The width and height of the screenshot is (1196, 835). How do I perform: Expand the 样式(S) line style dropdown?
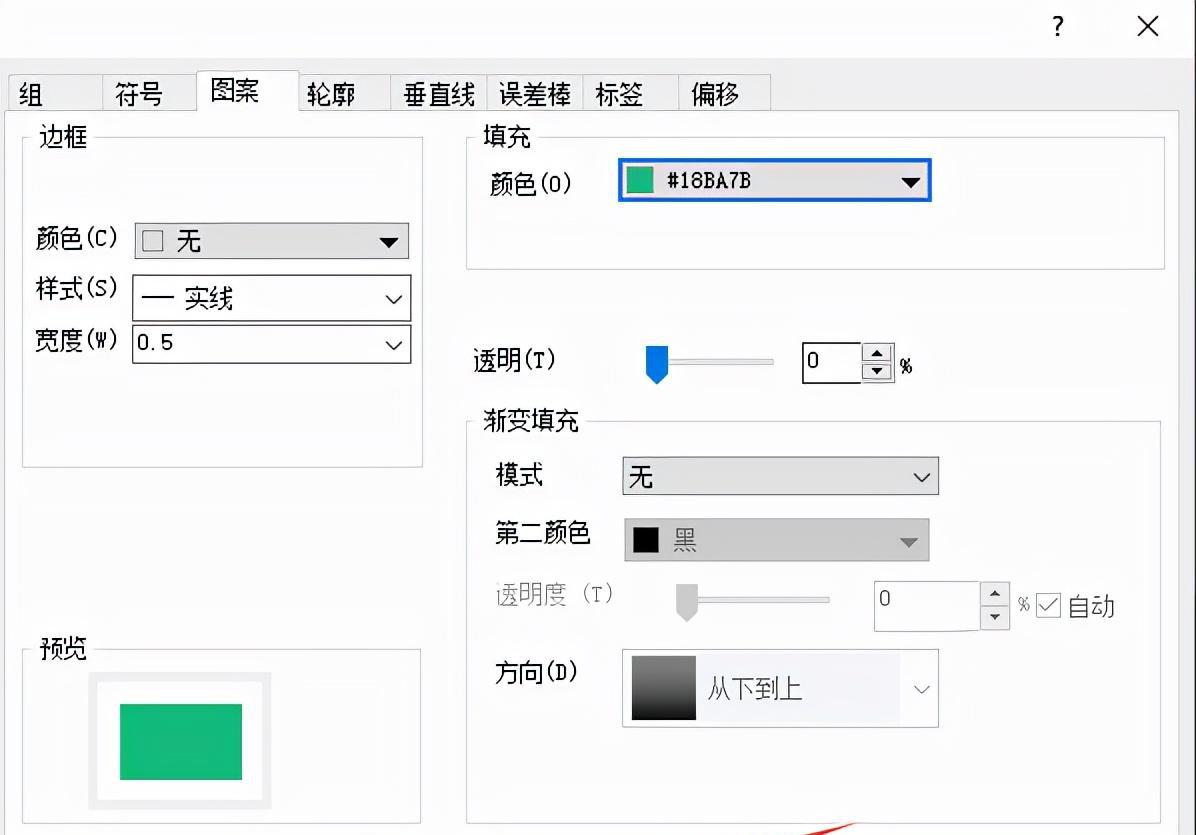pos(272,298)
